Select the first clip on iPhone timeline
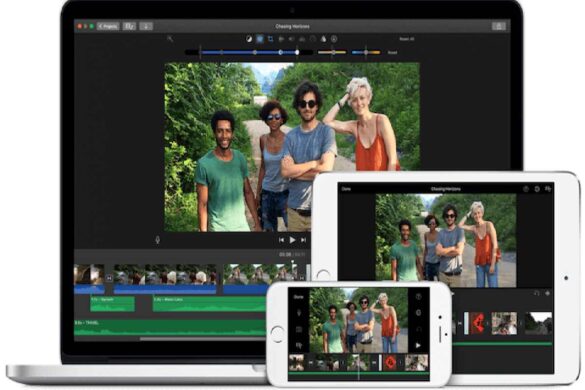This screenshot has width=585, height=390. [x=297, y=362]
